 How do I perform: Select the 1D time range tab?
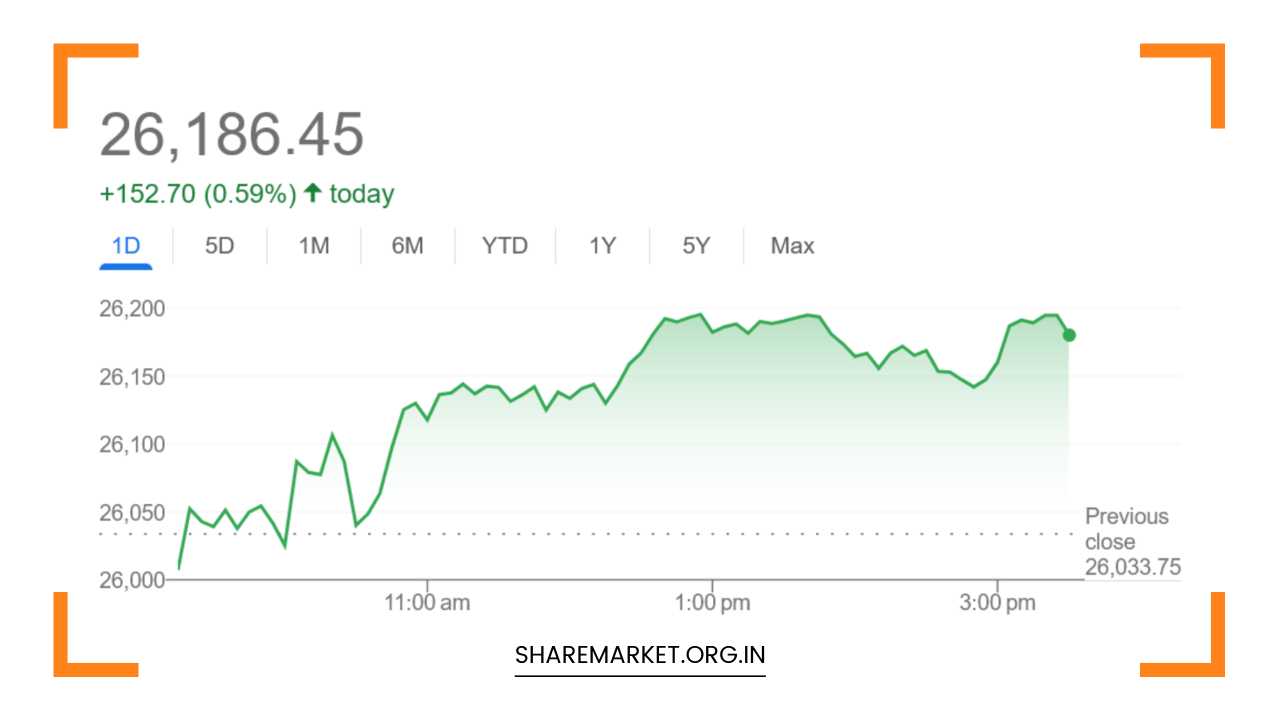pyautogui.click(x=125, y=245)
